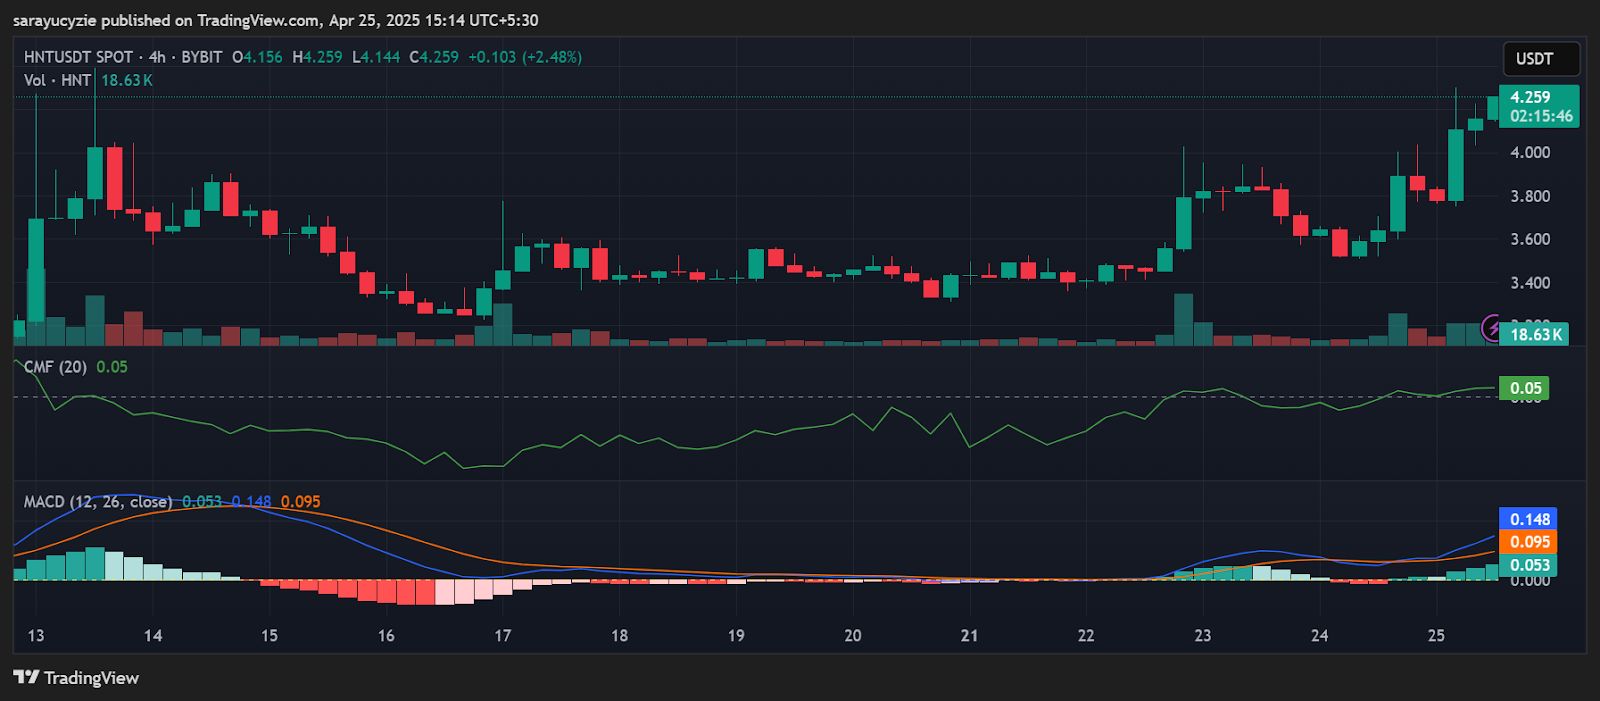Viewport: 1600px width, 701px height.
Task: Click the teal 0.053 histogram value label
Action: pyautogui.click(x=1529, y=565)
